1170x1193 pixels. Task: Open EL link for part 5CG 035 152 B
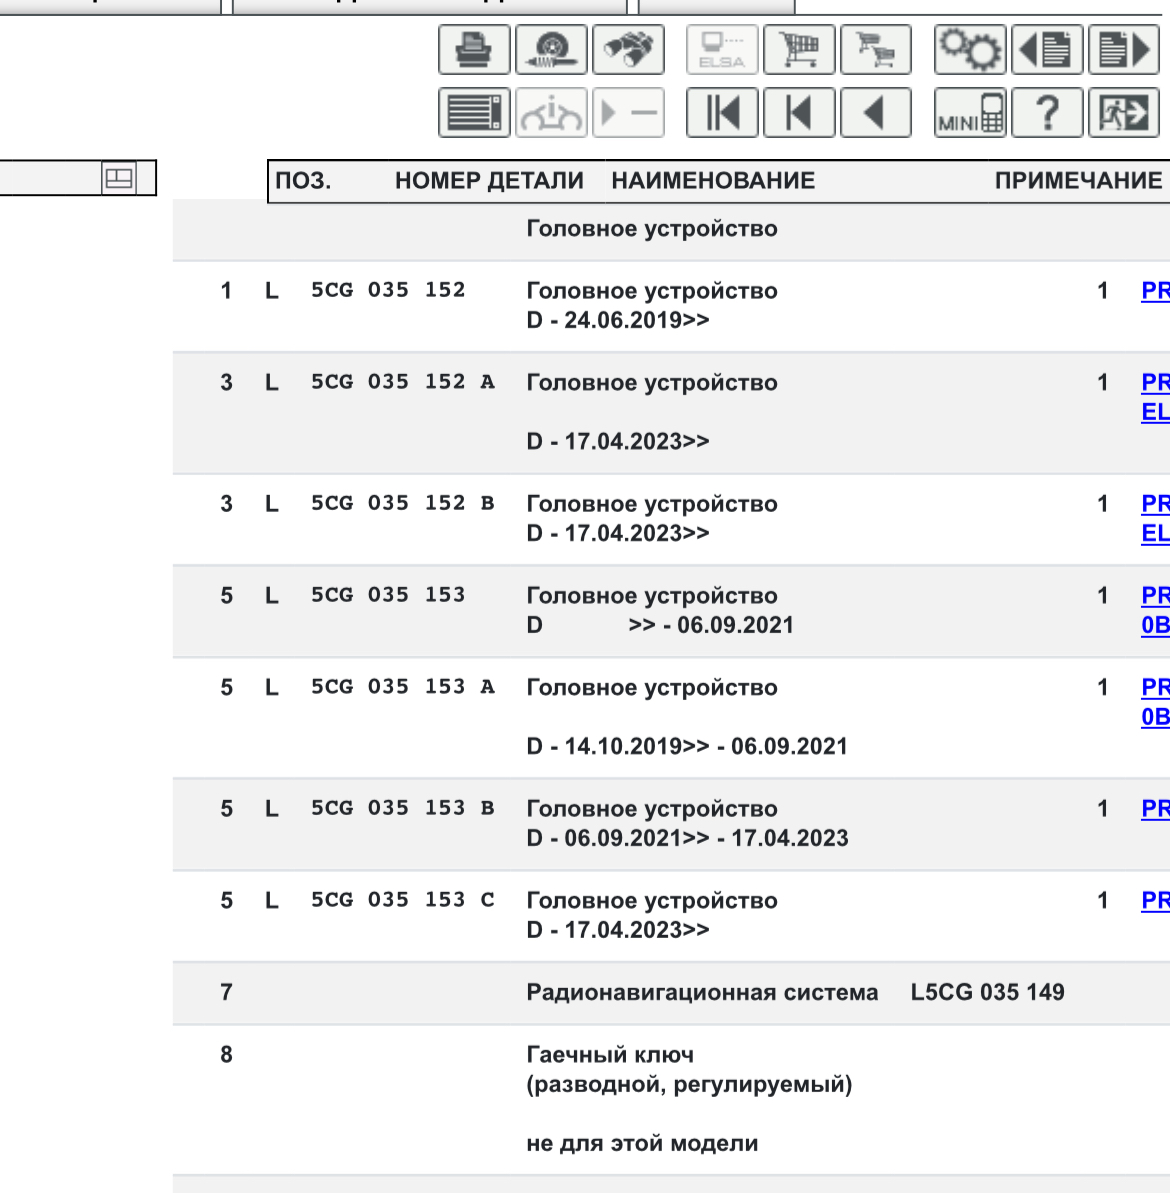click(x=1155, y=533)
